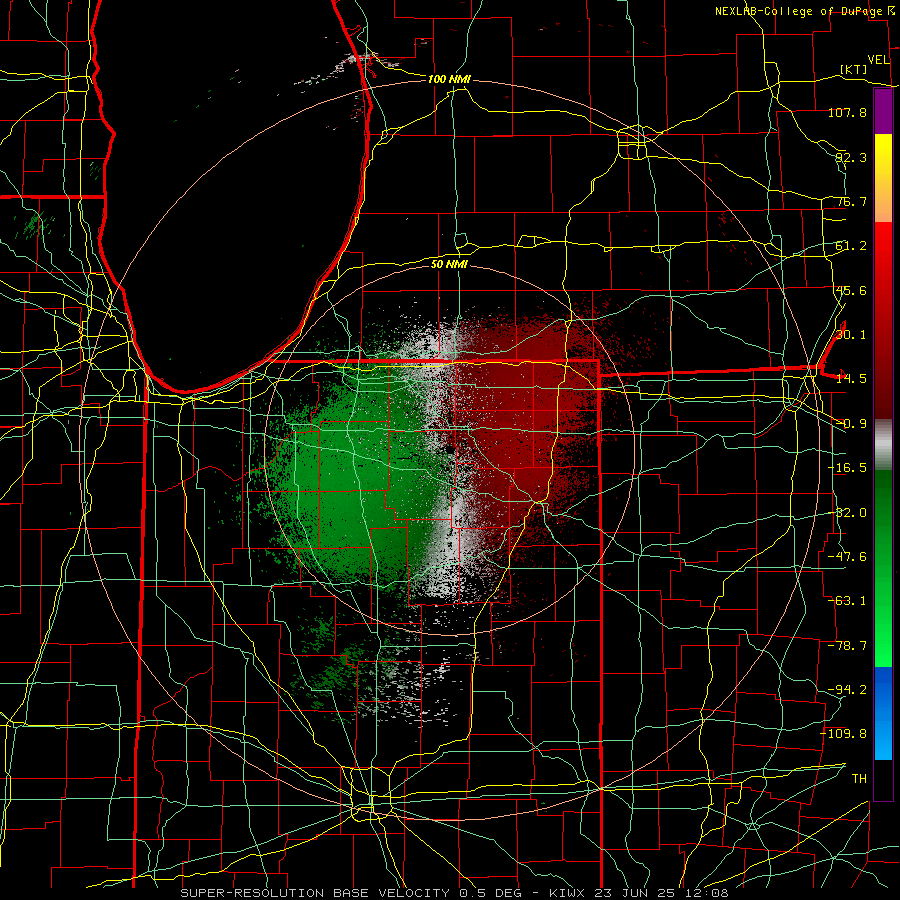Screen dimensions: 900x900
Task: Click the 14.5 velocity scale value
Action: (x=851, y=379)
